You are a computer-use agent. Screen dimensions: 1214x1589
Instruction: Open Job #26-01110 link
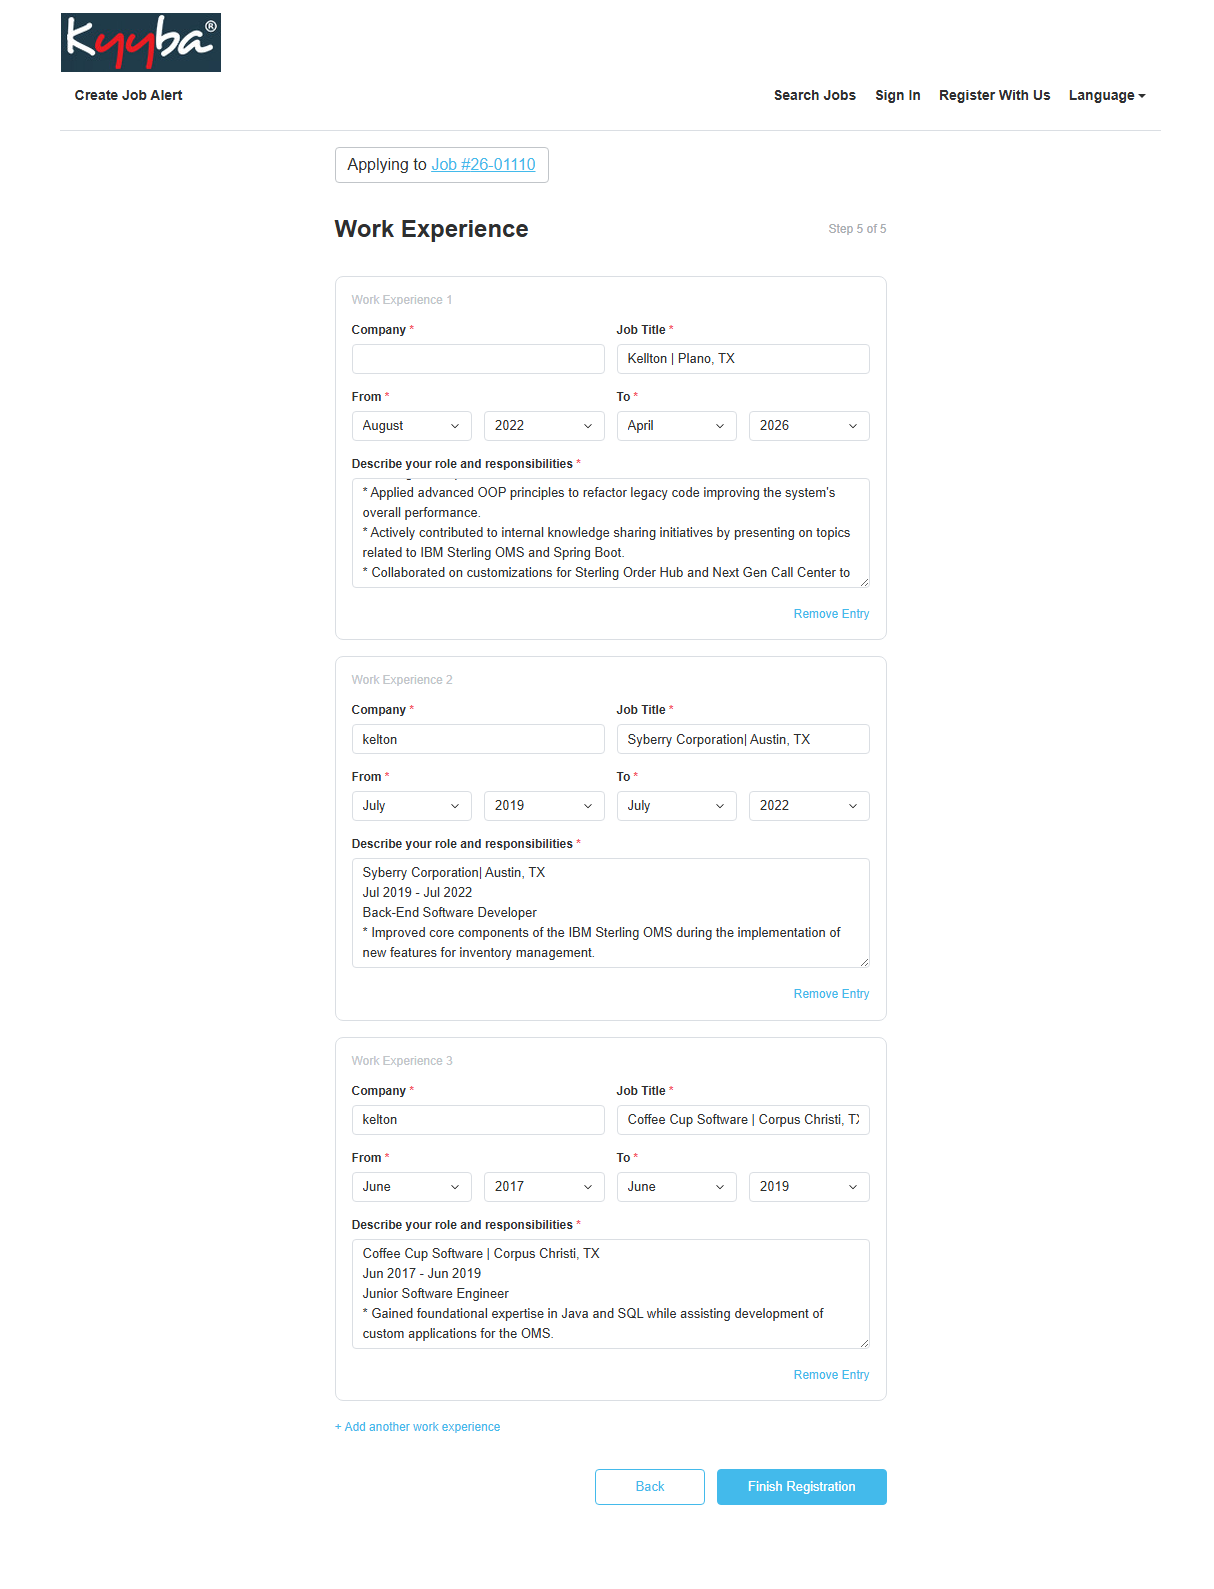[x=483, y=165]
